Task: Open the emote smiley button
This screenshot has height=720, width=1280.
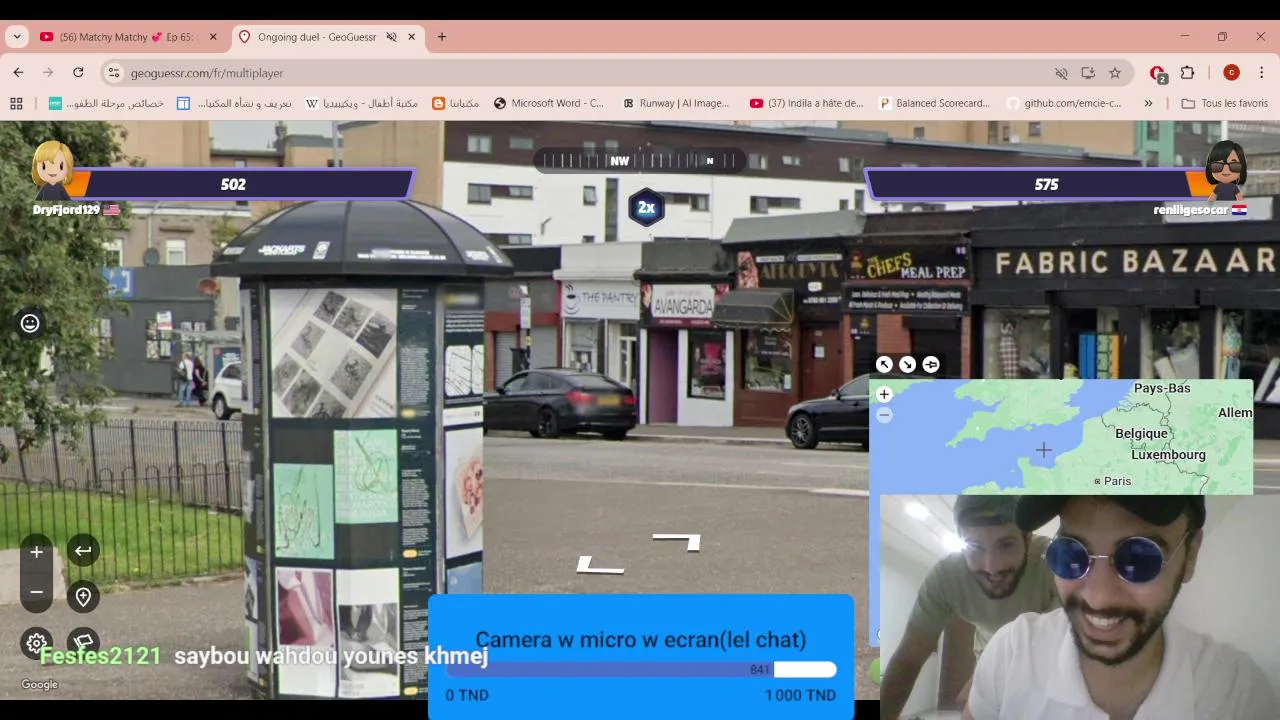Action: (x=30, y=323)
